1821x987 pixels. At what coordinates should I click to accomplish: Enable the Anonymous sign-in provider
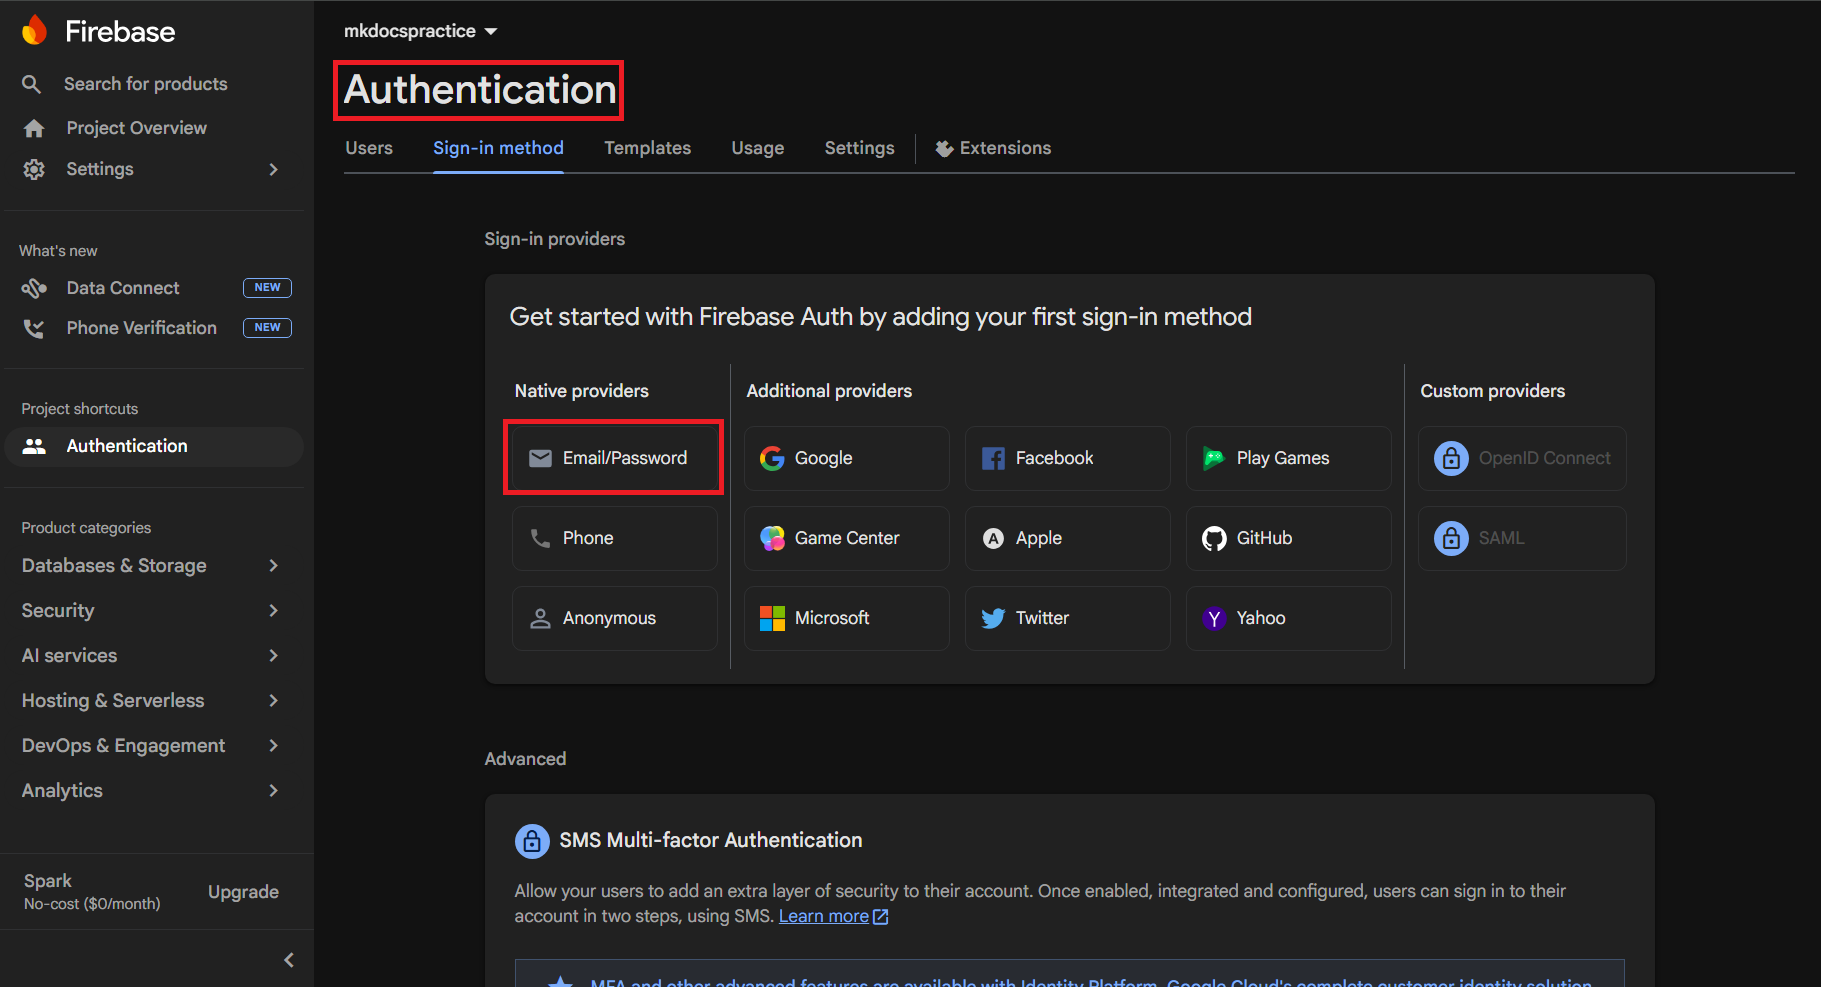coord(613,617)
